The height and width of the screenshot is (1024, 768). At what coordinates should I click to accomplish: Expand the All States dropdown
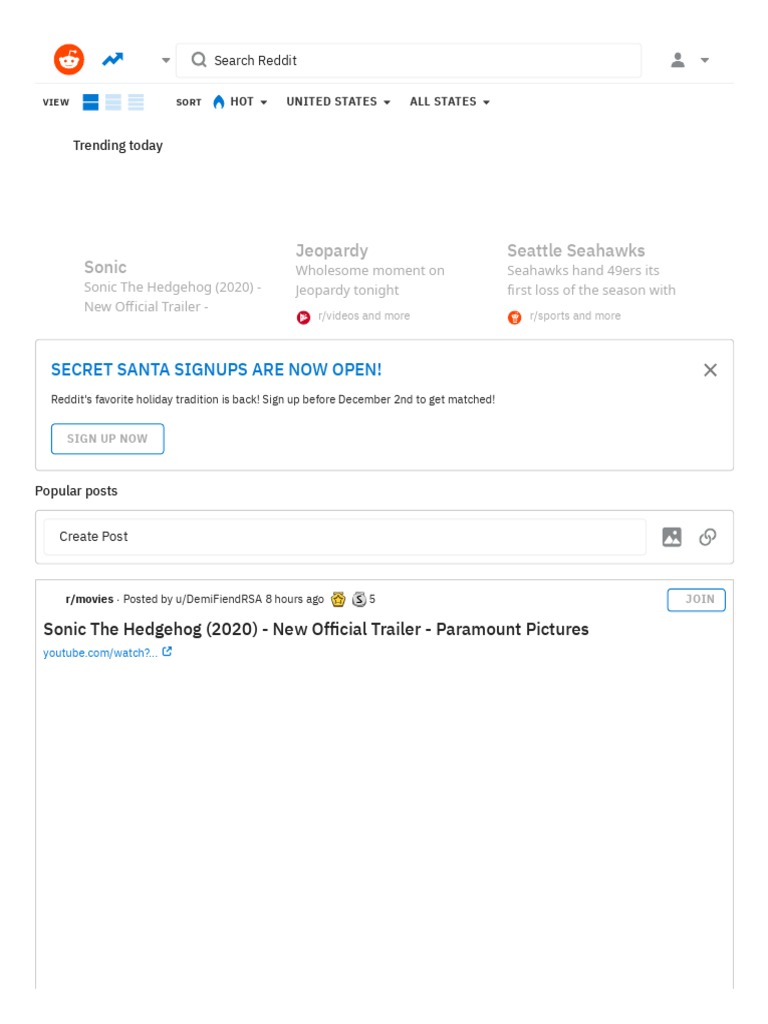[449, 102]
